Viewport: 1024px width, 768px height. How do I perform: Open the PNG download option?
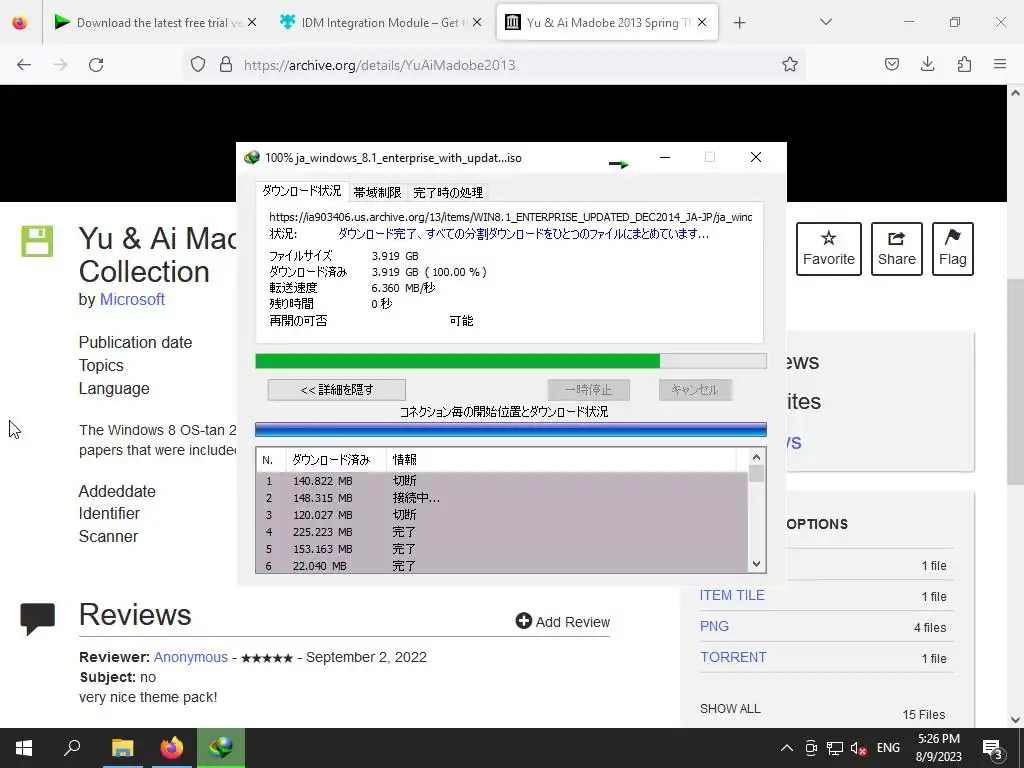click(714, 626)
